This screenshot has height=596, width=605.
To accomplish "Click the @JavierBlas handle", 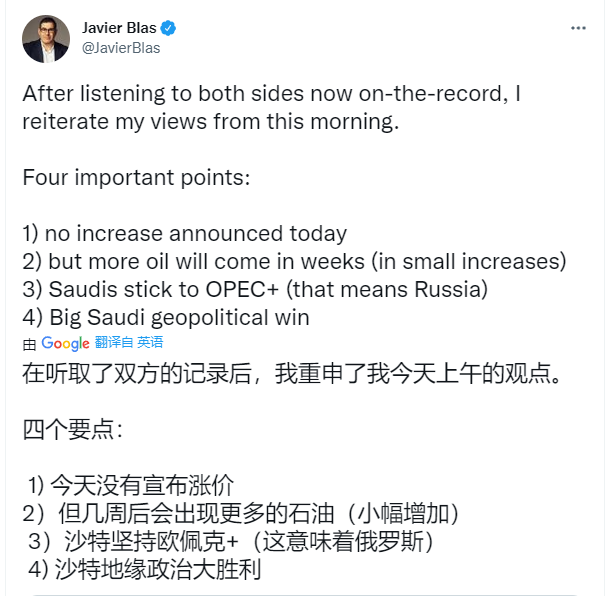I will [x=121, y=47].
